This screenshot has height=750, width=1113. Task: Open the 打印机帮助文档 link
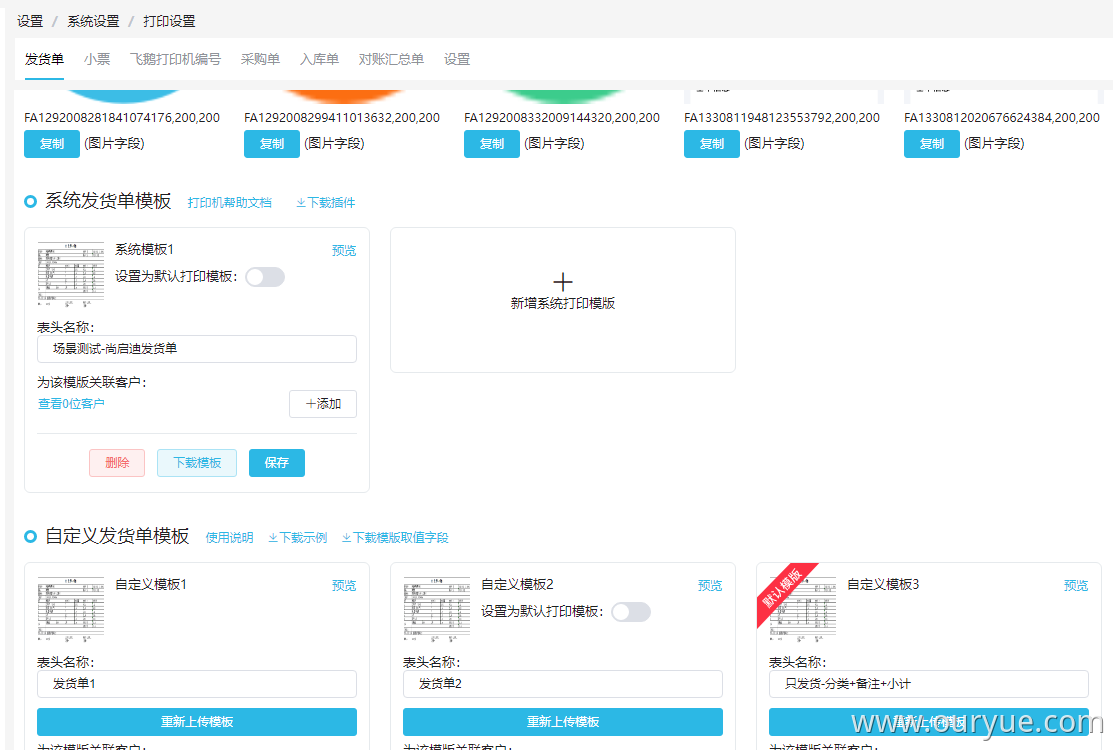pyautogui.click(x=229, y=203)
